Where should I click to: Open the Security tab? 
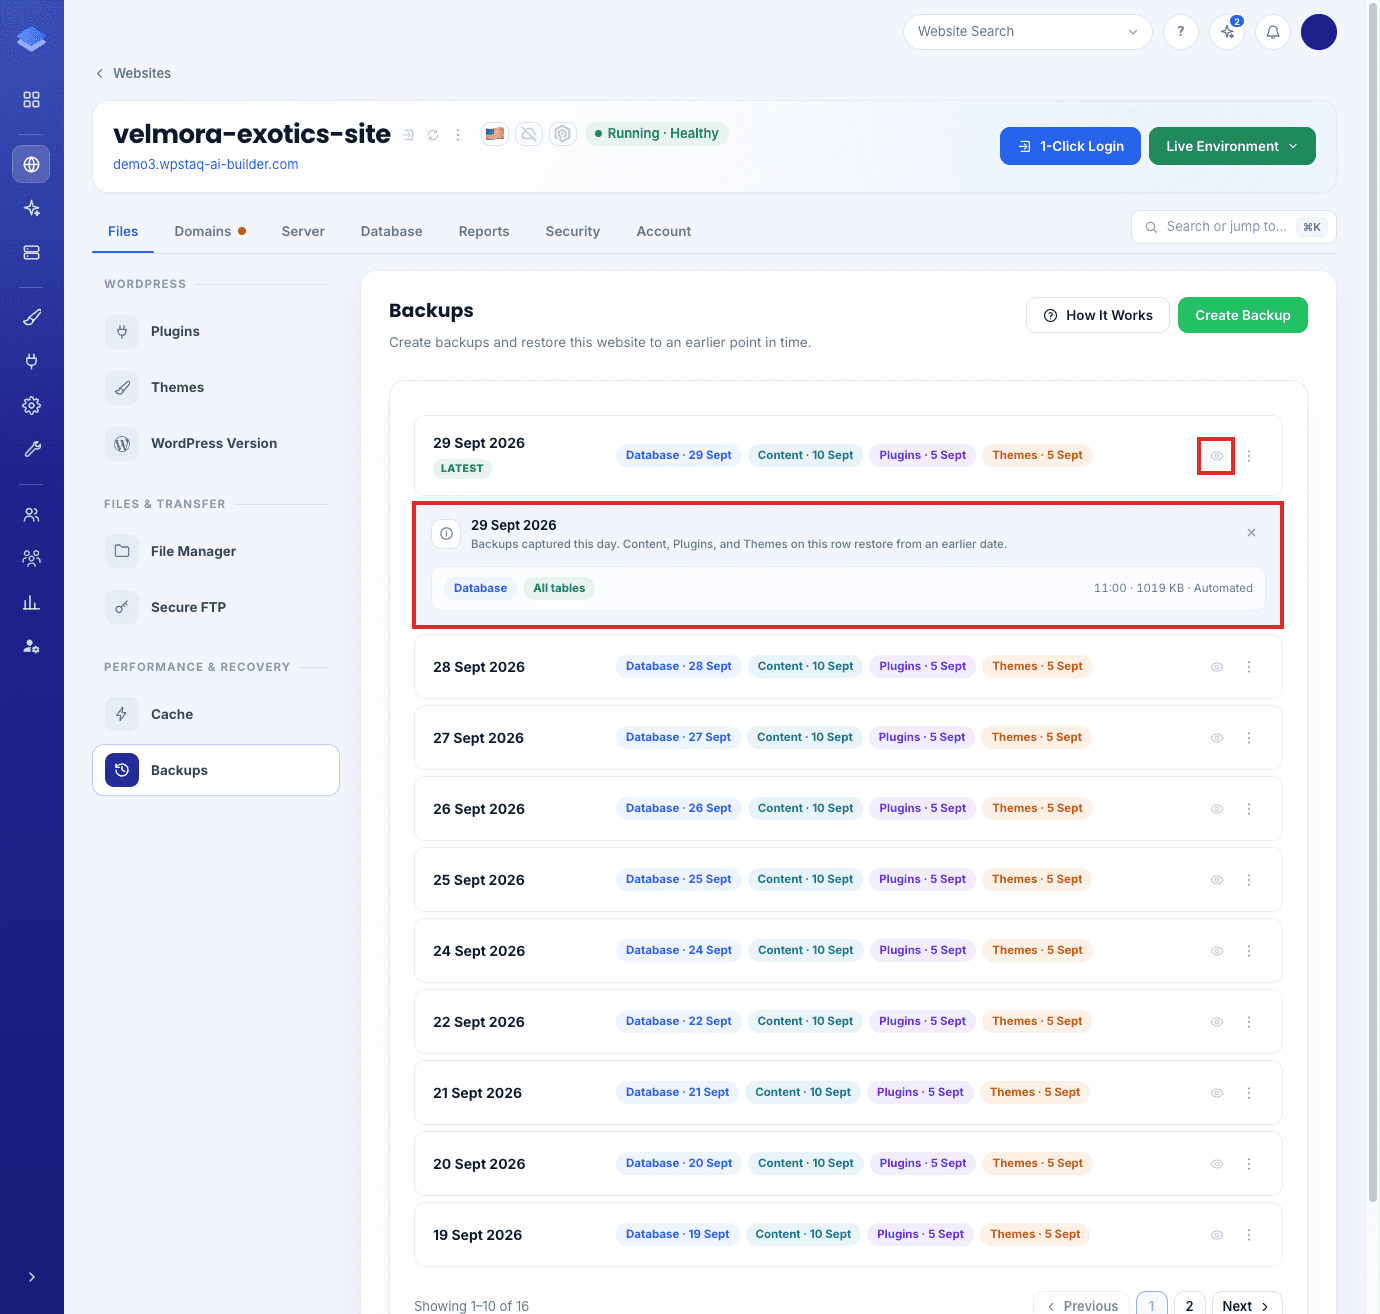[x=573, y=231]
